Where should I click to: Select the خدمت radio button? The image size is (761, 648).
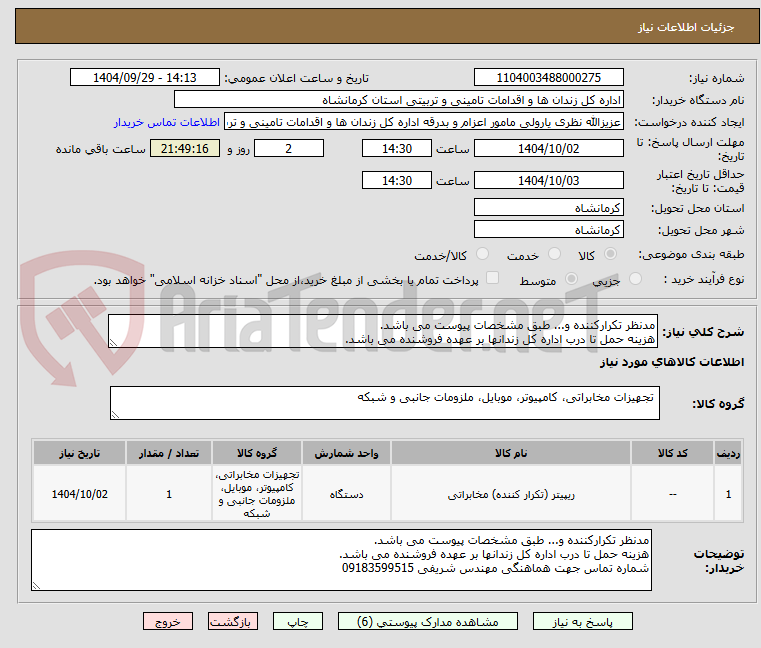[x=554, y=254]
